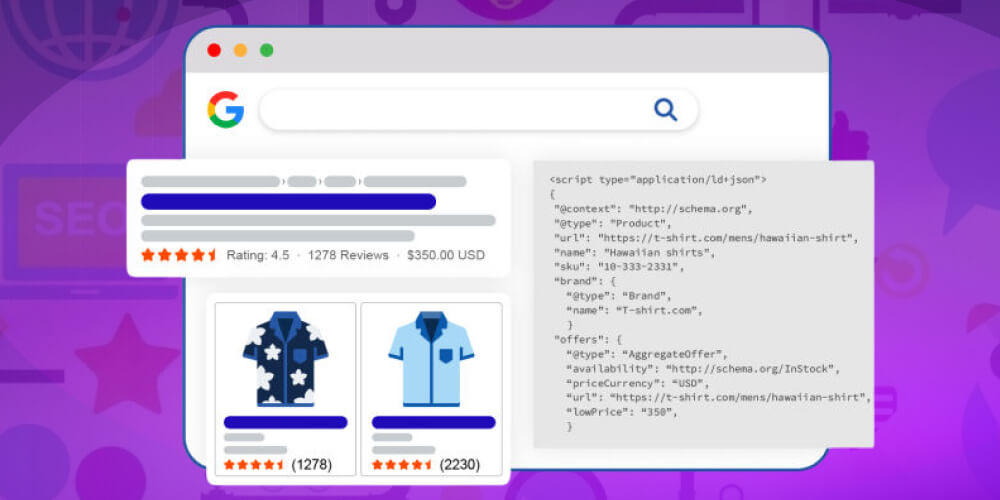The height and width of the screenshot is (500, 1000).
Task: Select the 1278 Reviews text
Action: pos(348,255)
